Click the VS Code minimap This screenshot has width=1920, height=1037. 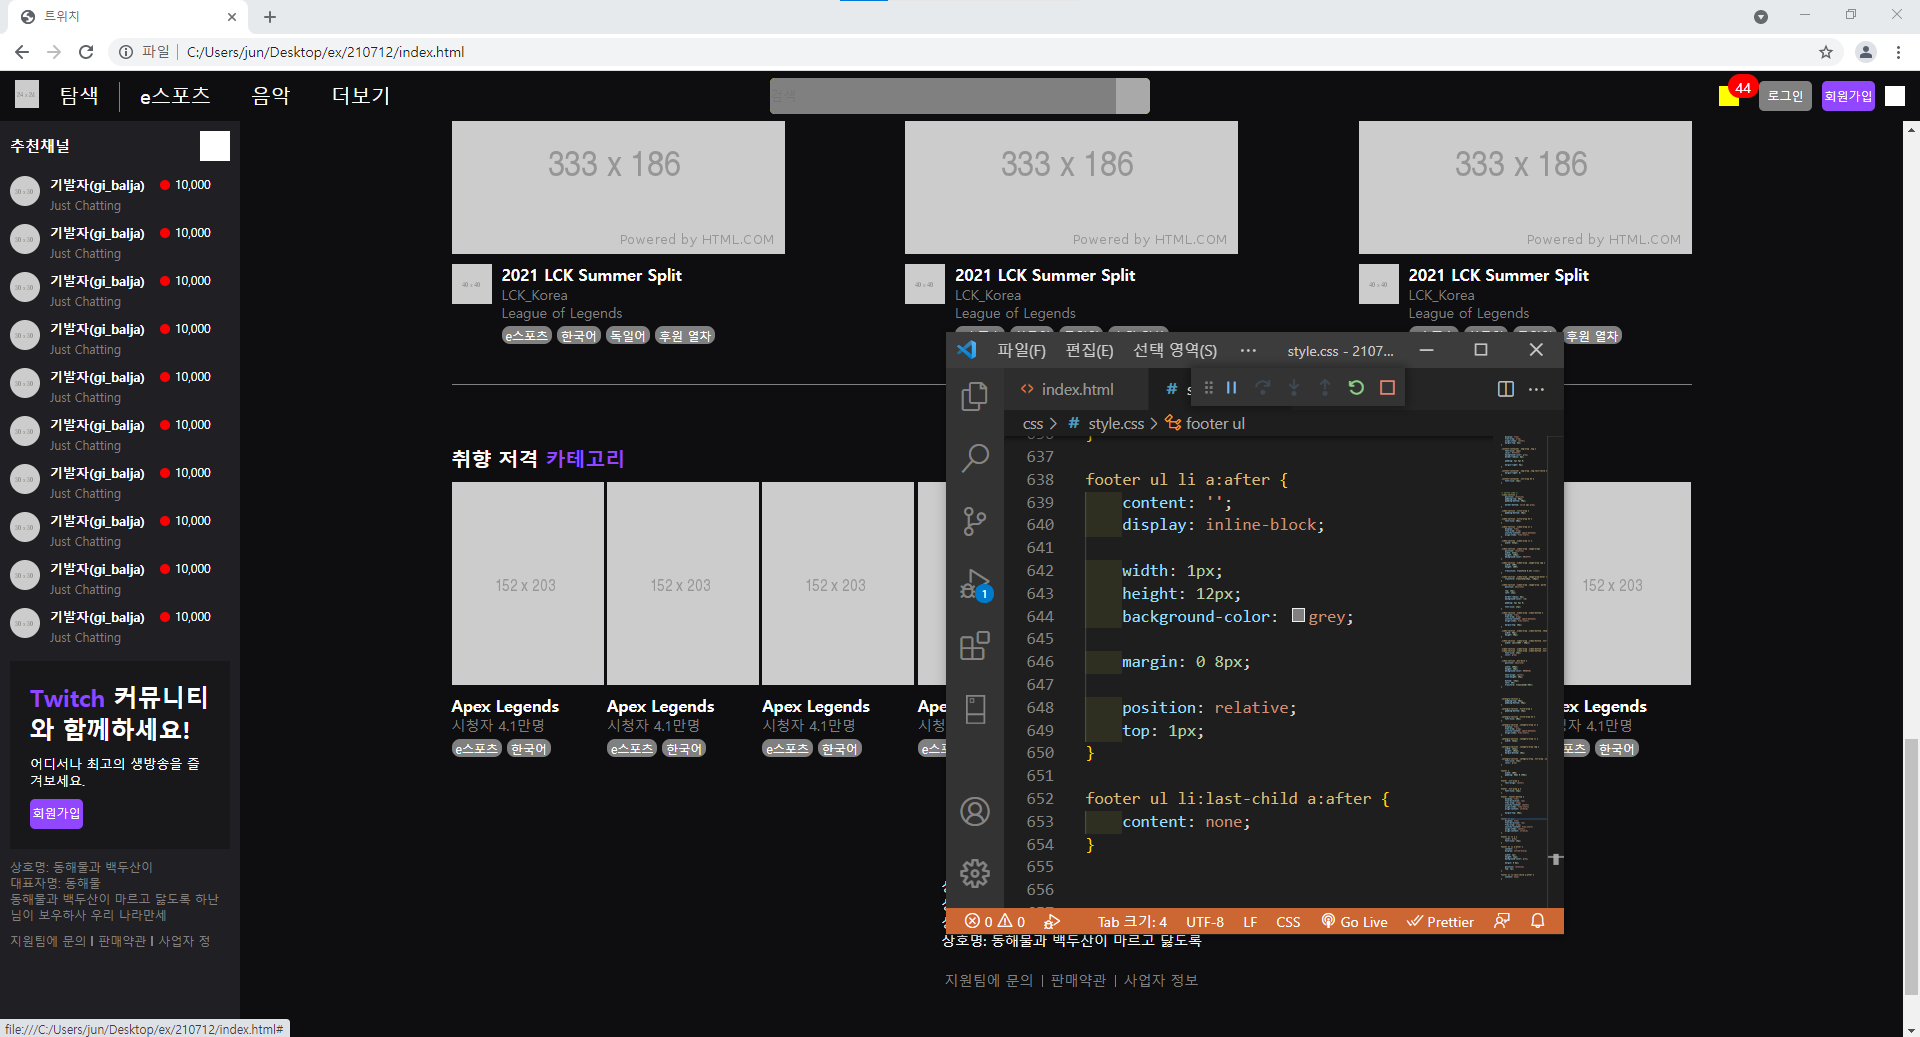click(x=1522, y=660)
